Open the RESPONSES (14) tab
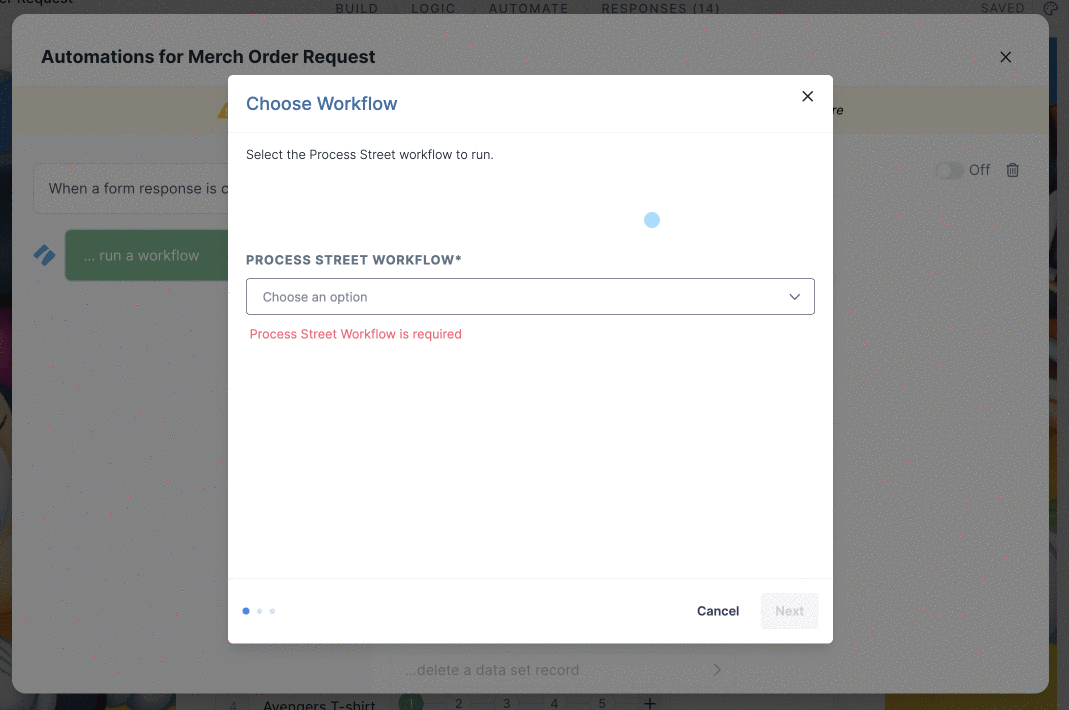Screen dimensions: 1069x710 point(660,8)
